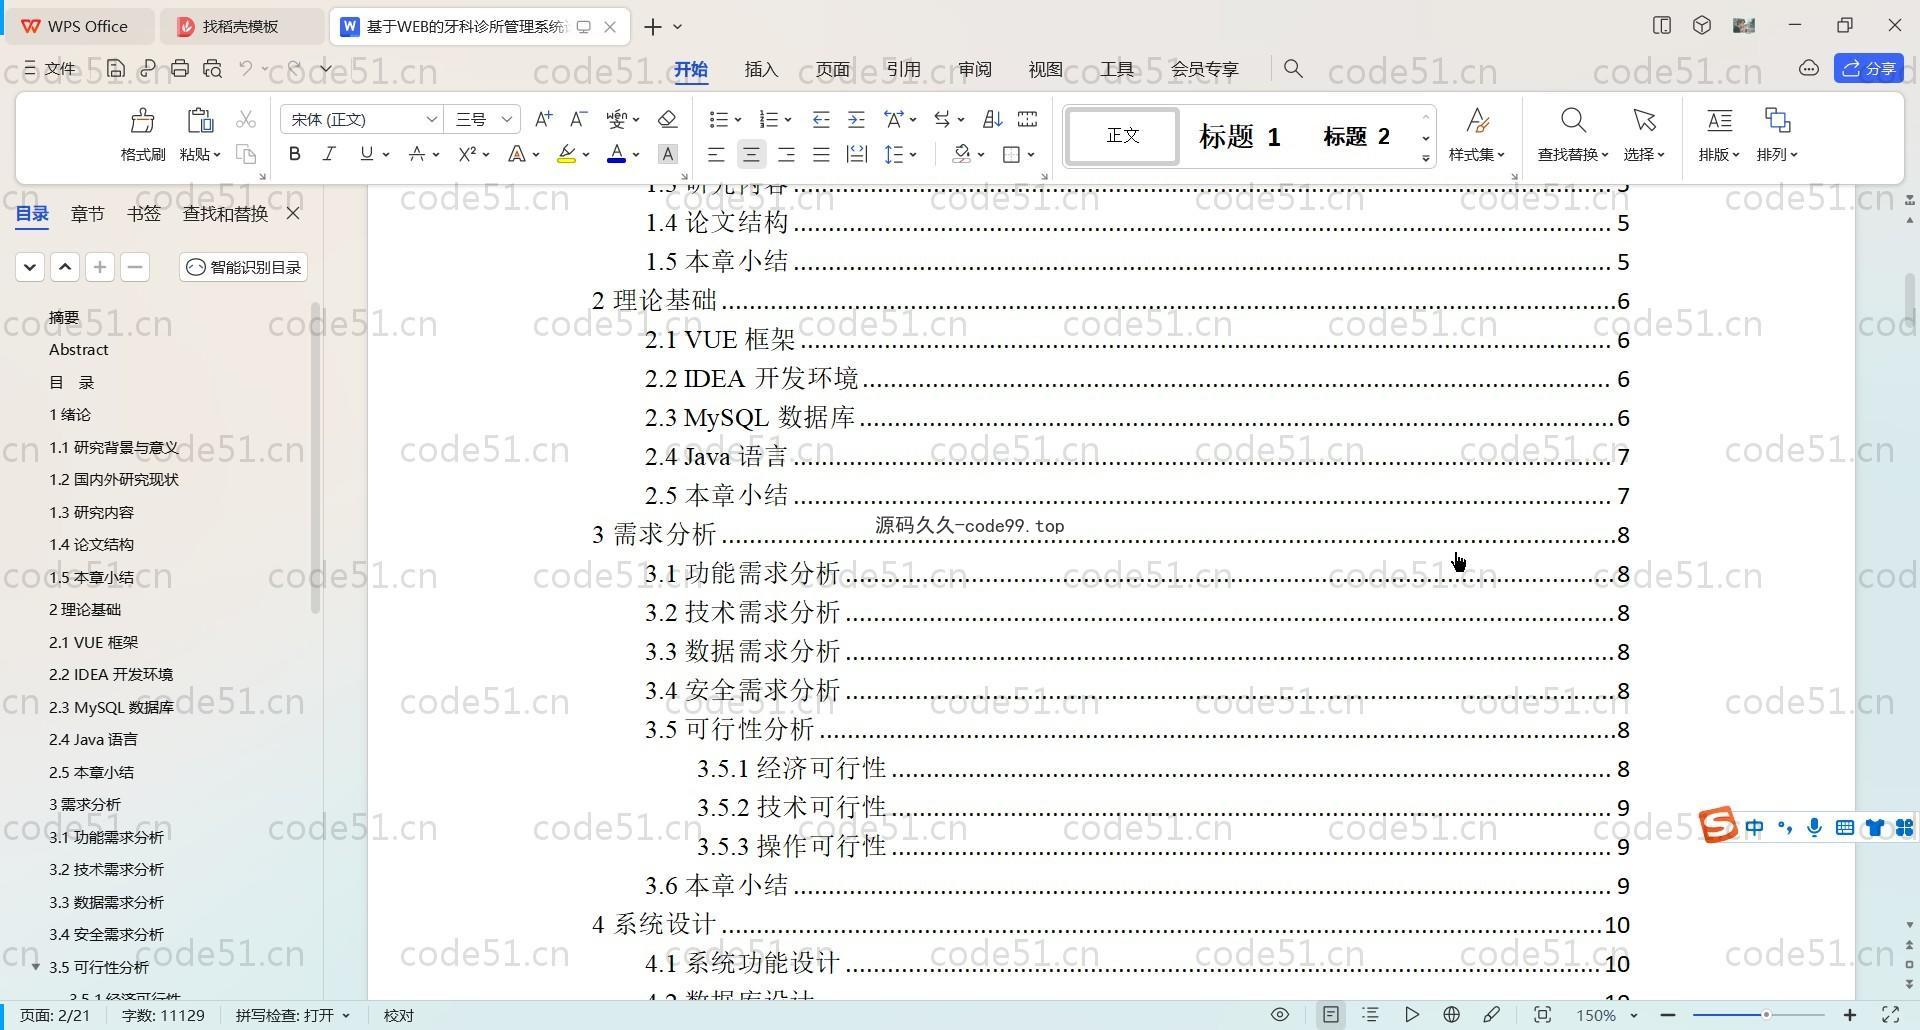Switch to 页面 ribbon tab
The width and height of the screenshot is (1920, 1030).
point(832,69)
